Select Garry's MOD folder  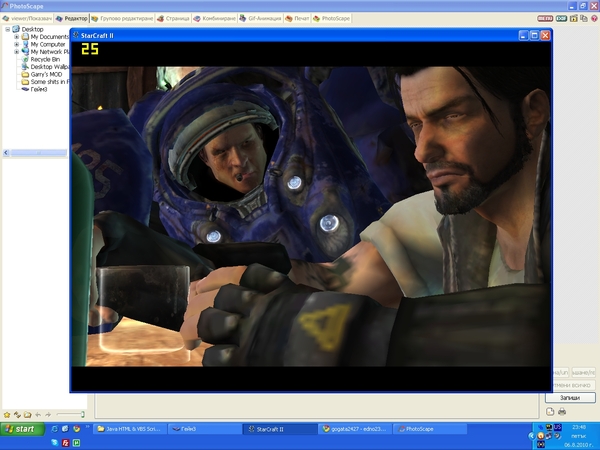[x=46, y=74]
